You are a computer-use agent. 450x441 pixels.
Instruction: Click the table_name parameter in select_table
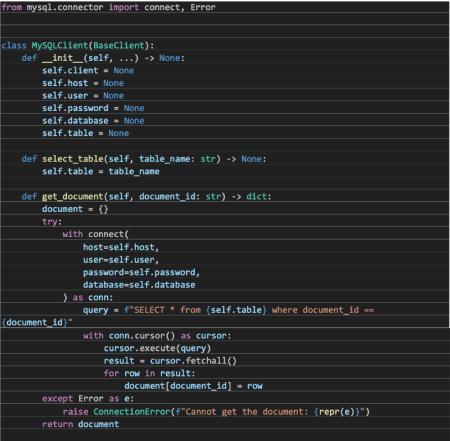(165, 159)
